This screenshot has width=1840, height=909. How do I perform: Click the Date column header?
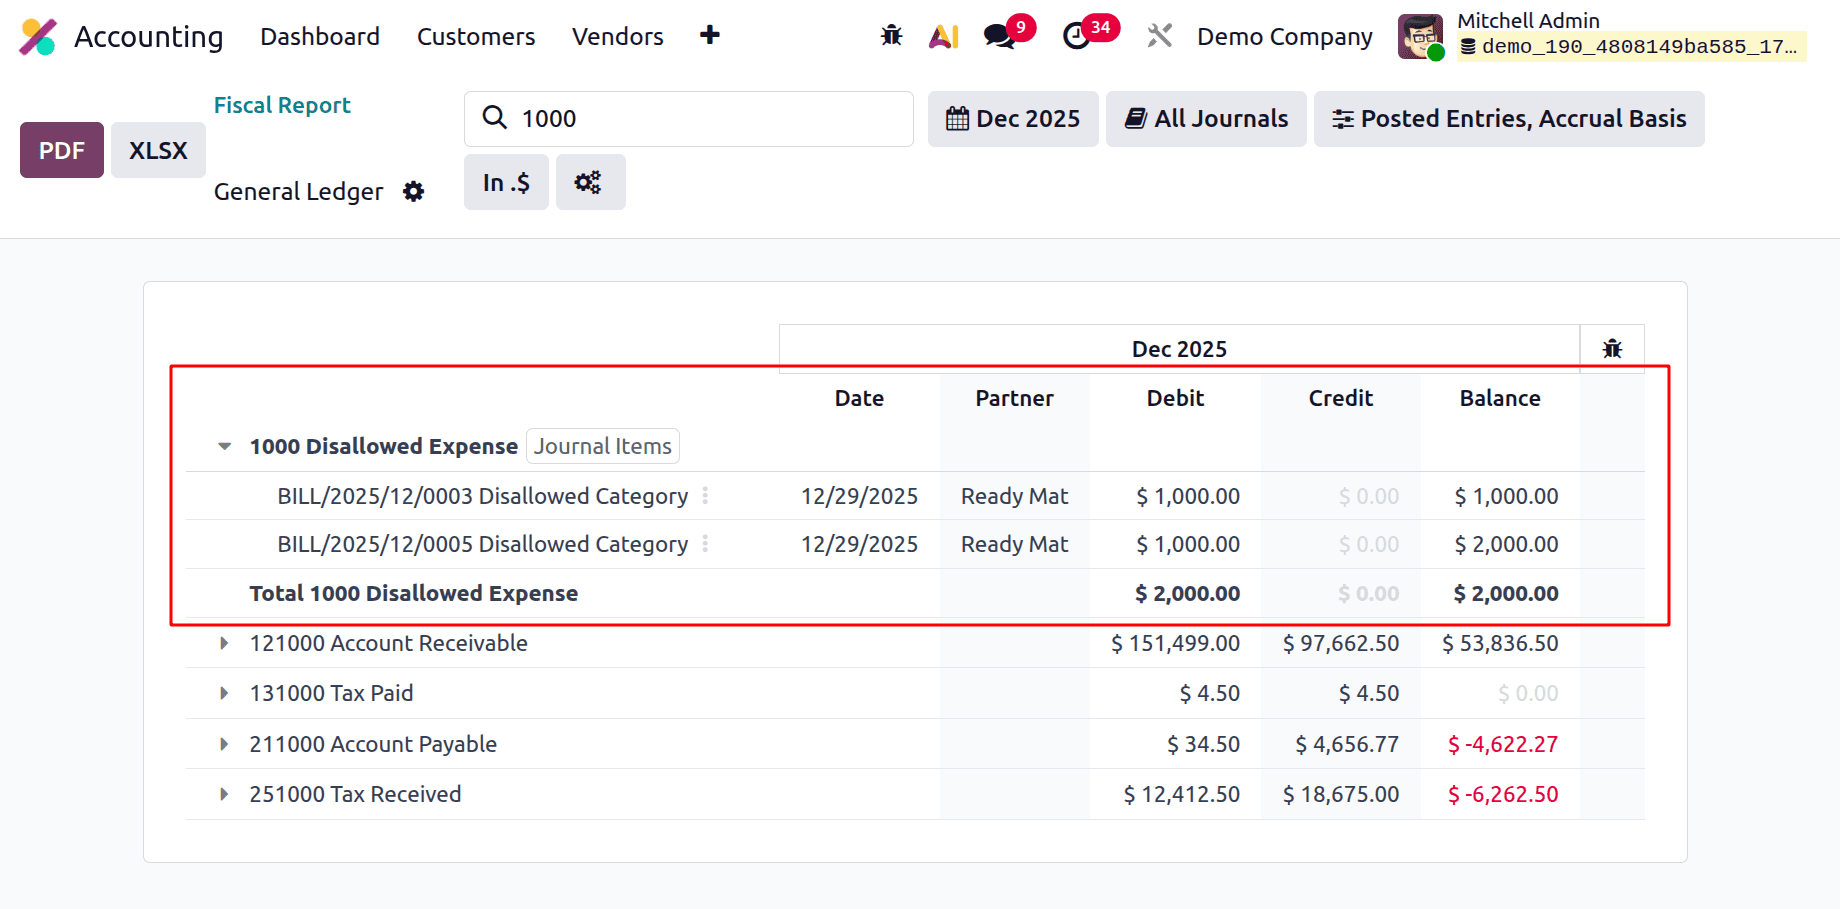pos(859,398)
